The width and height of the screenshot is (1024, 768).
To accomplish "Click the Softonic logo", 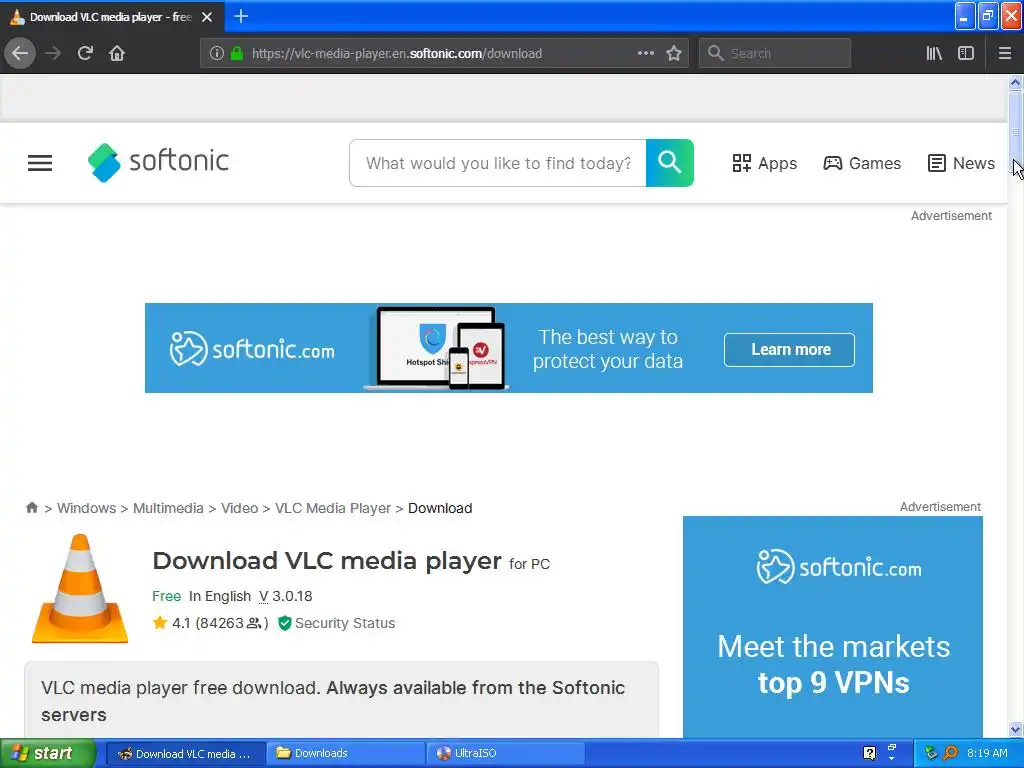I will pyautogui.click(x=158, y=162).
